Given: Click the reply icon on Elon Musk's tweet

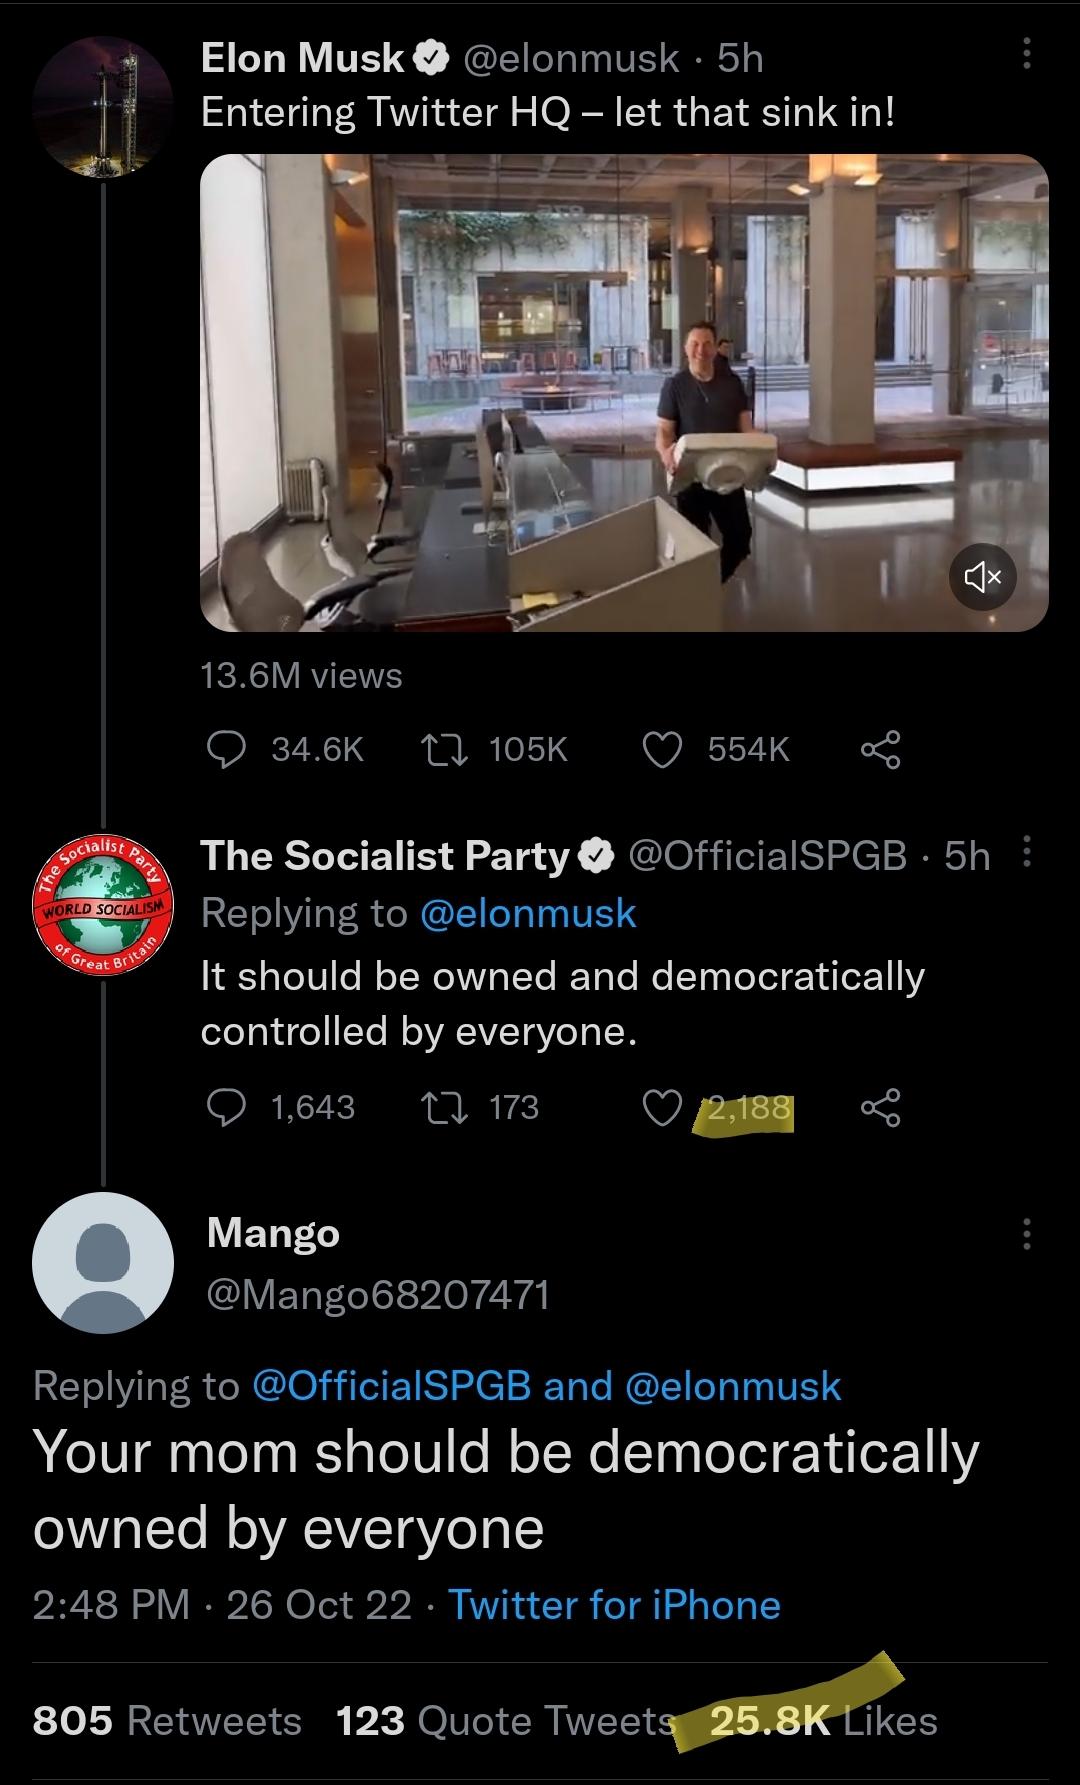Looking at the screenshot, I should (x=226, y=749).
